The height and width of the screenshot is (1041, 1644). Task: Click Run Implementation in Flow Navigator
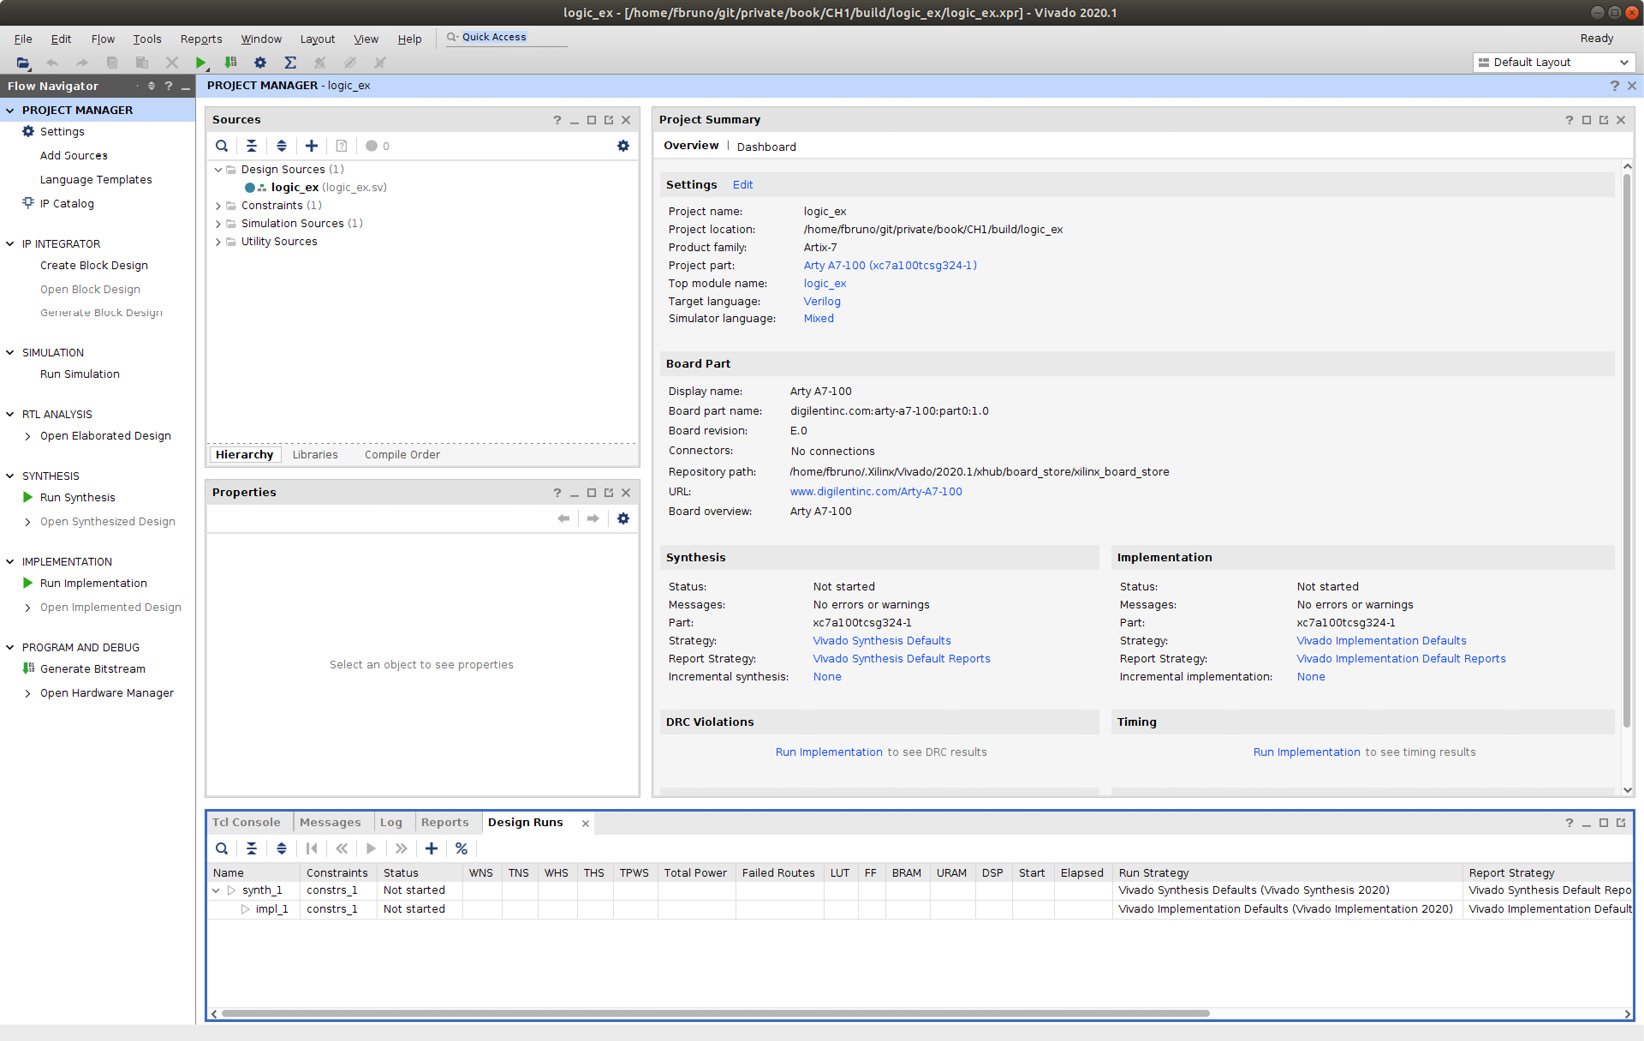coord(93,583)
